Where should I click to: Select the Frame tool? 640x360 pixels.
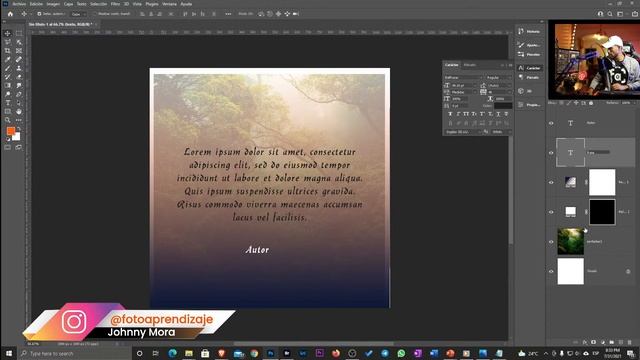click(x=19, y=51)
